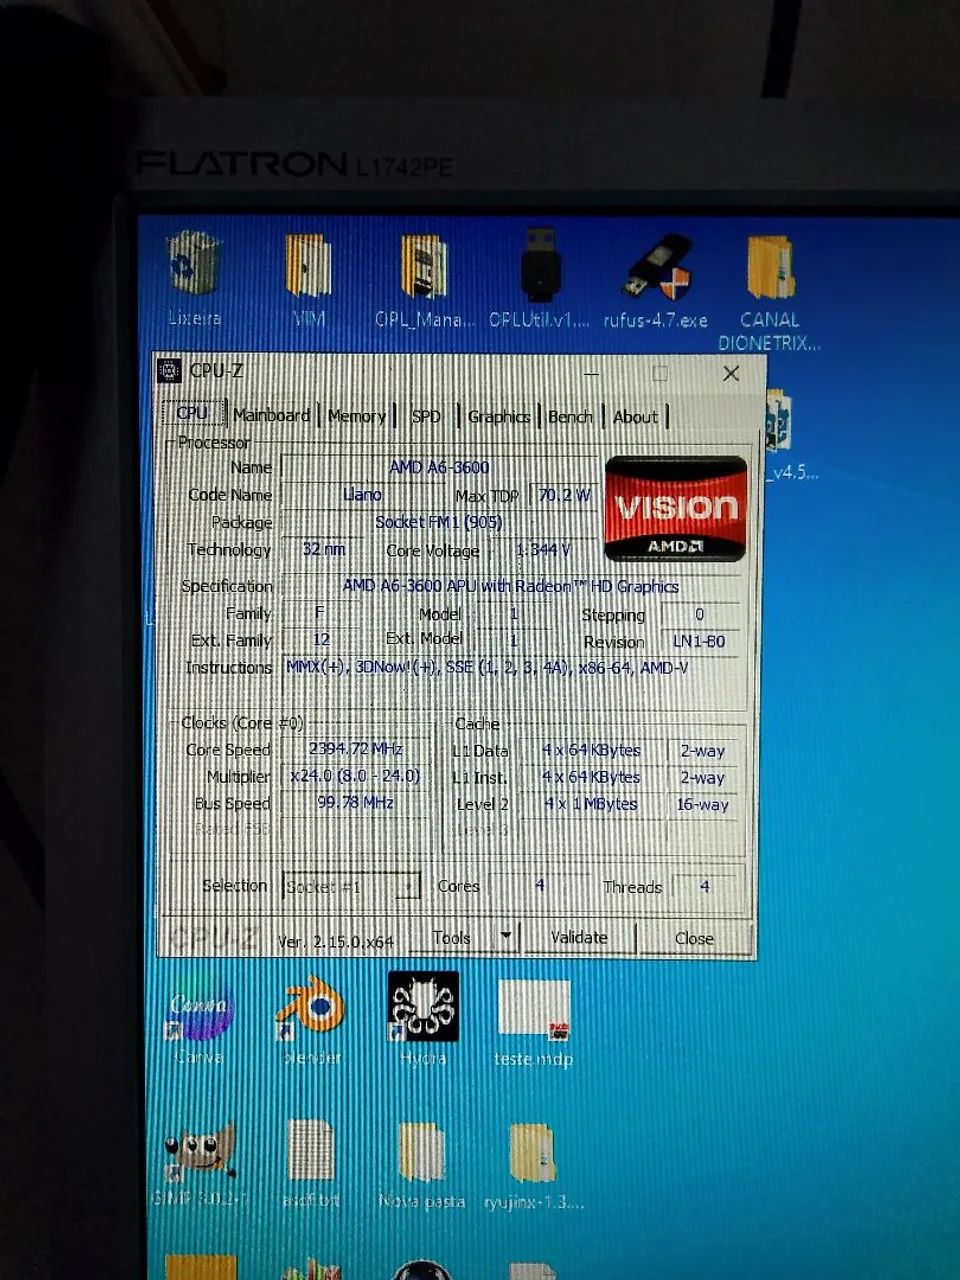Image resolution: width=960 pixels, height=1280 pixels.
Task: Click the Threads count value field
Action: coord(705,887)
